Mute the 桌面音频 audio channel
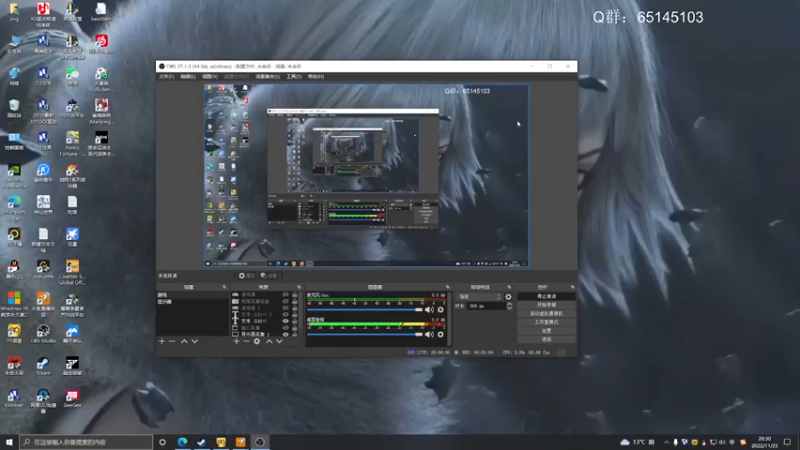The image size is (800, 450). click(x=429, y=334)
